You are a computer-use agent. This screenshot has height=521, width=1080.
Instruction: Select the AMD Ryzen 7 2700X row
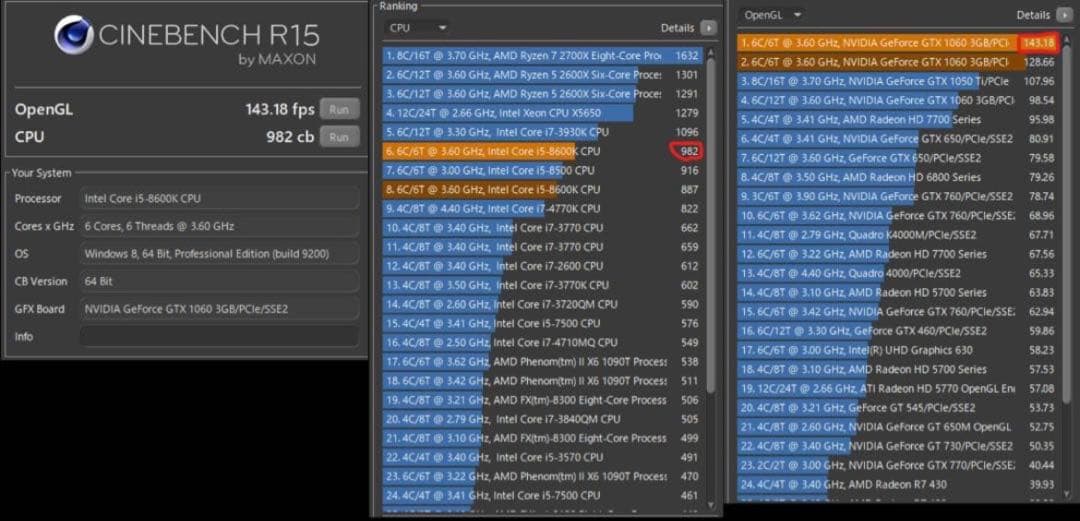pos(543,55)
